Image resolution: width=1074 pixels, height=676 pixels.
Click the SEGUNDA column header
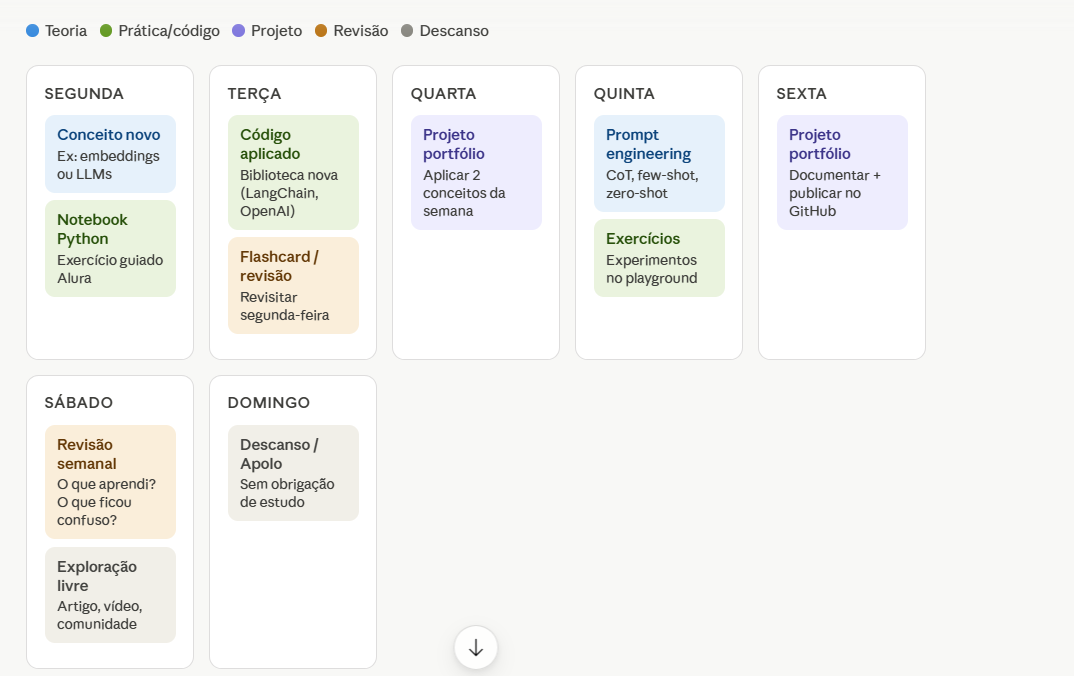(84, 94)
